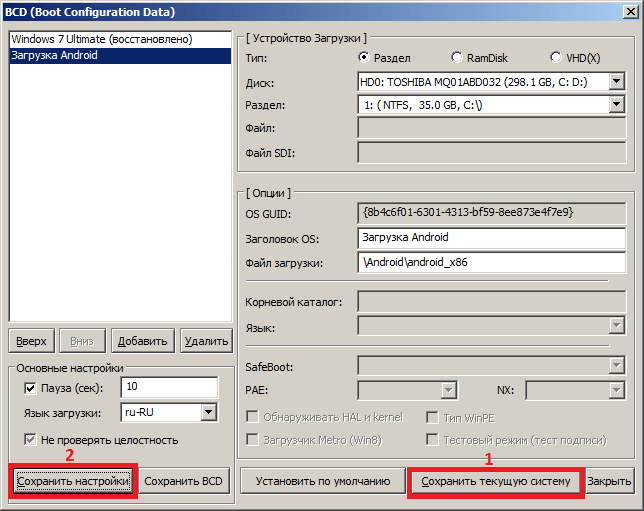Choose the Раздел radio button
The height and width of the screenshot is (511, 644).
pyautogui.click(x=364, y=58)
